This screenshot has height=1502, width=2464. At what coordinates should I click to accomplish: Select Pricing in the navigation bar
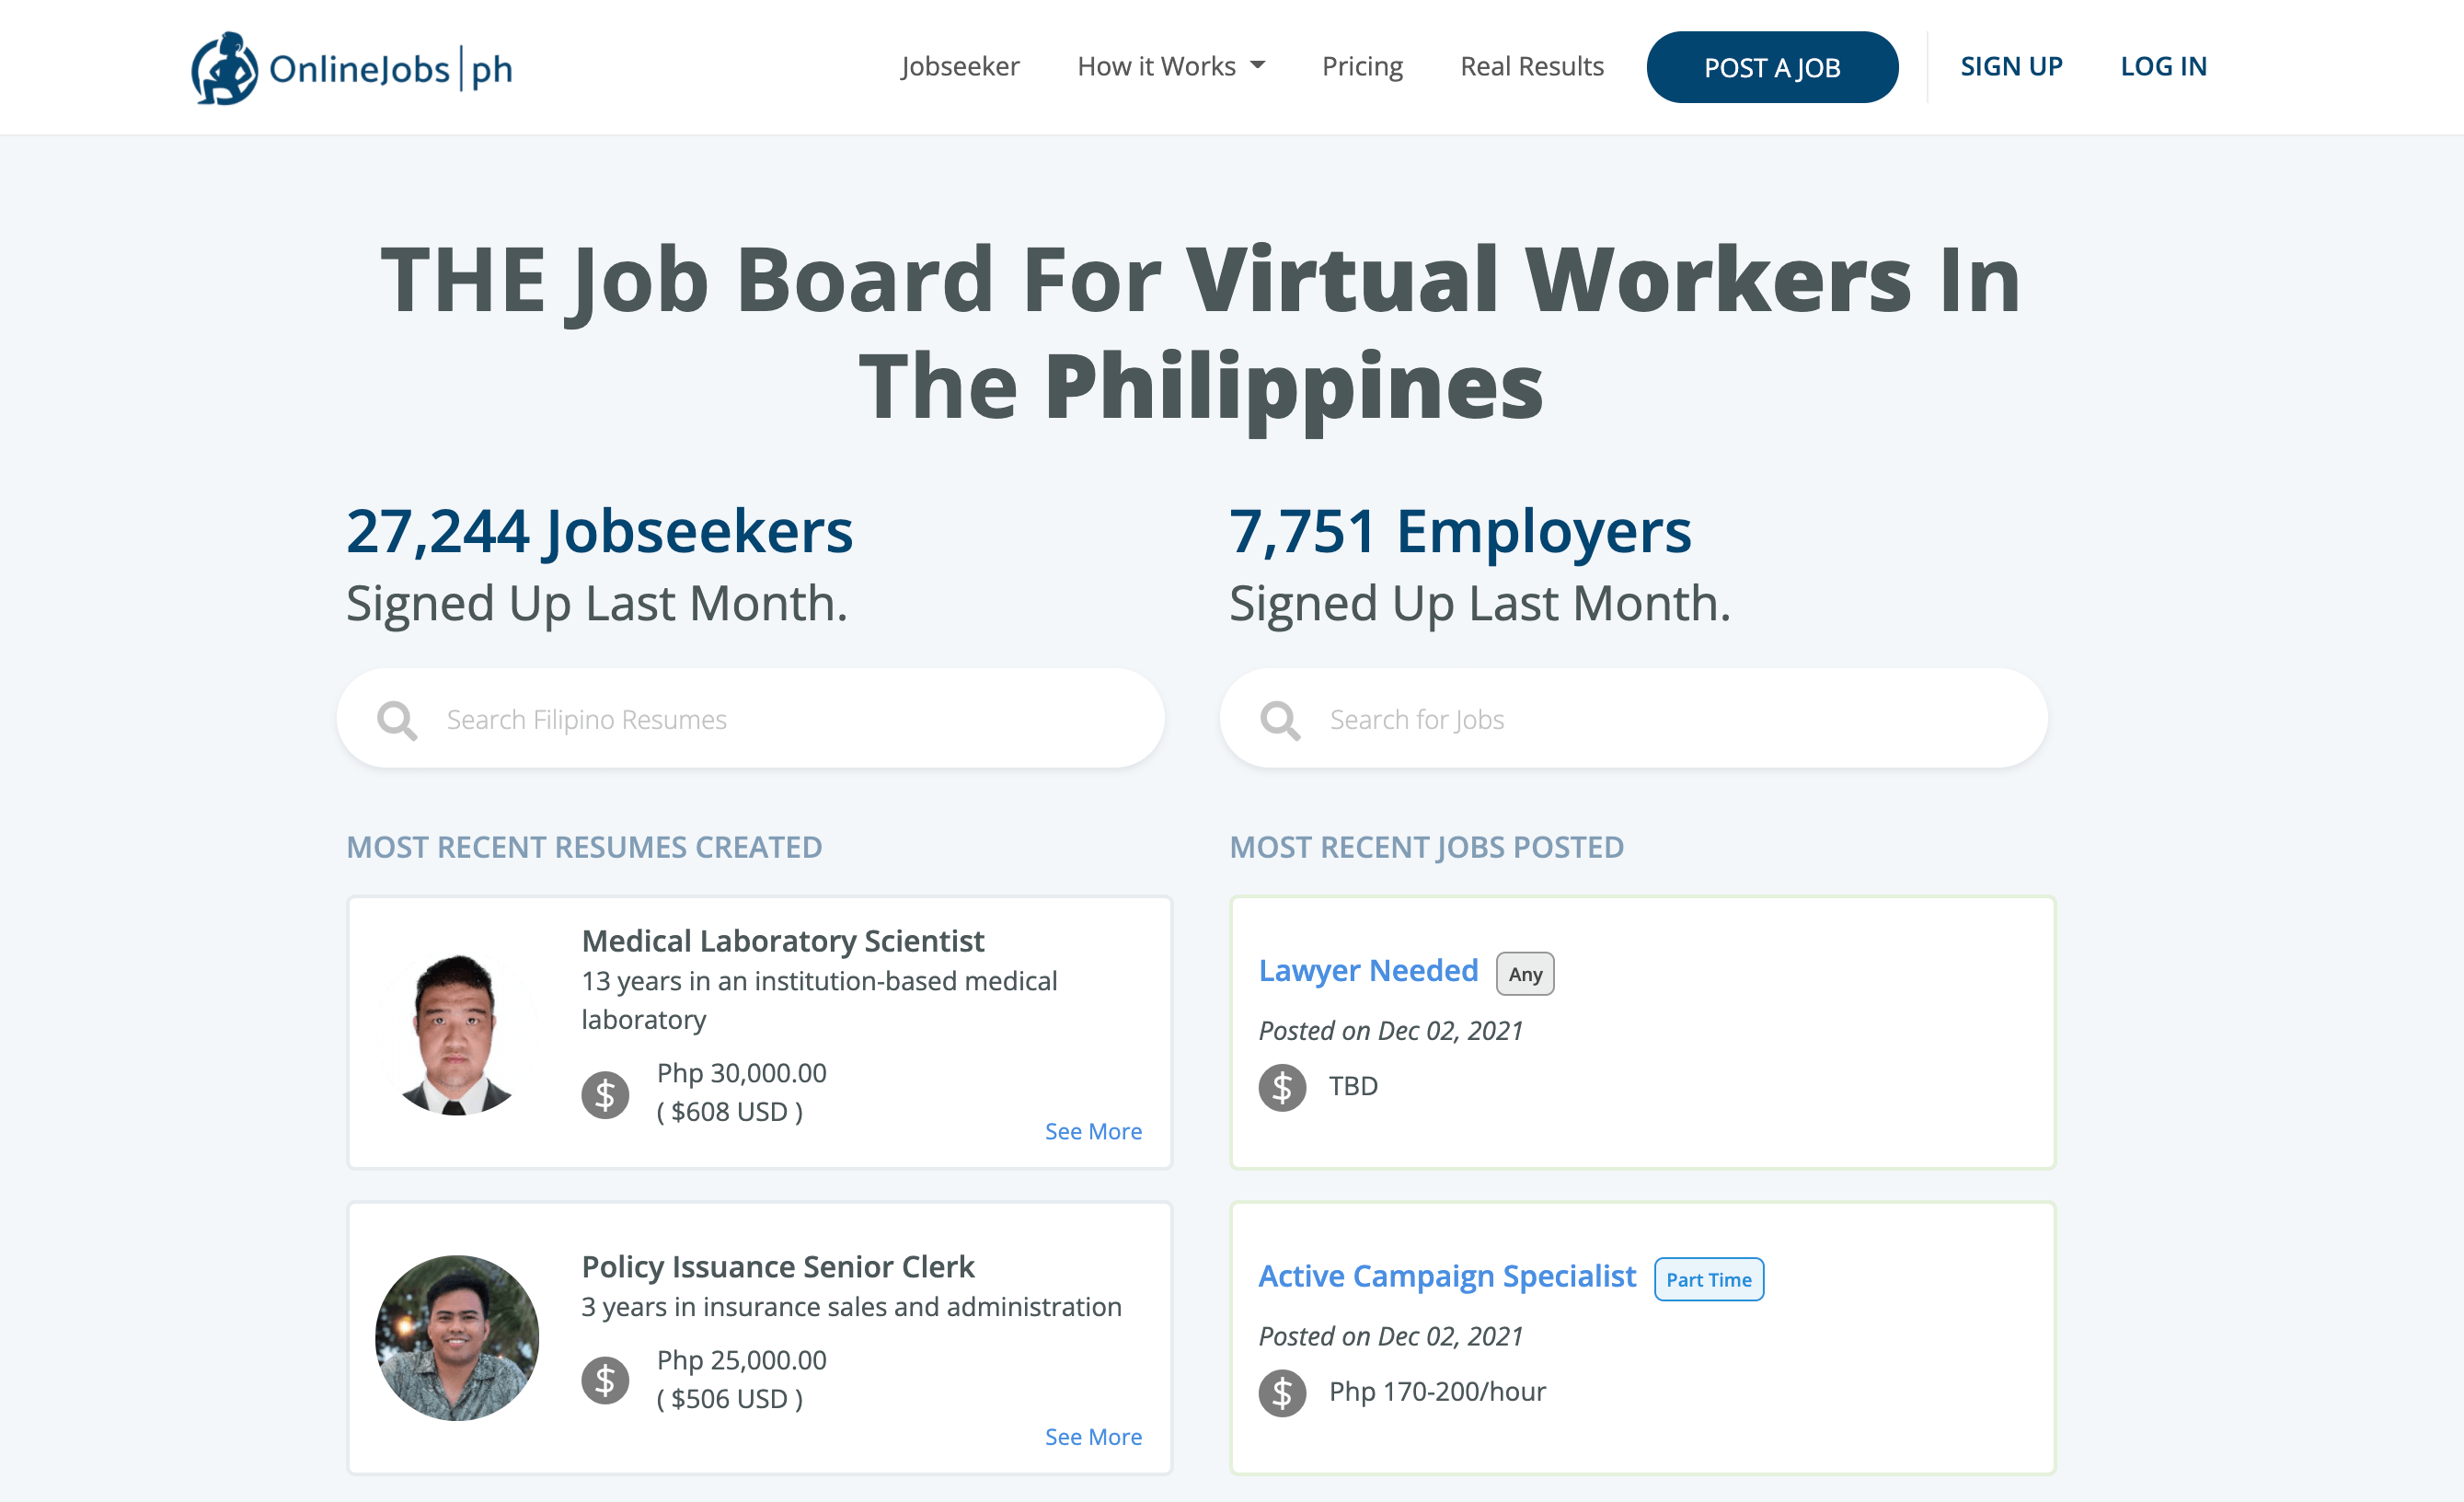tap(1362, 66)
